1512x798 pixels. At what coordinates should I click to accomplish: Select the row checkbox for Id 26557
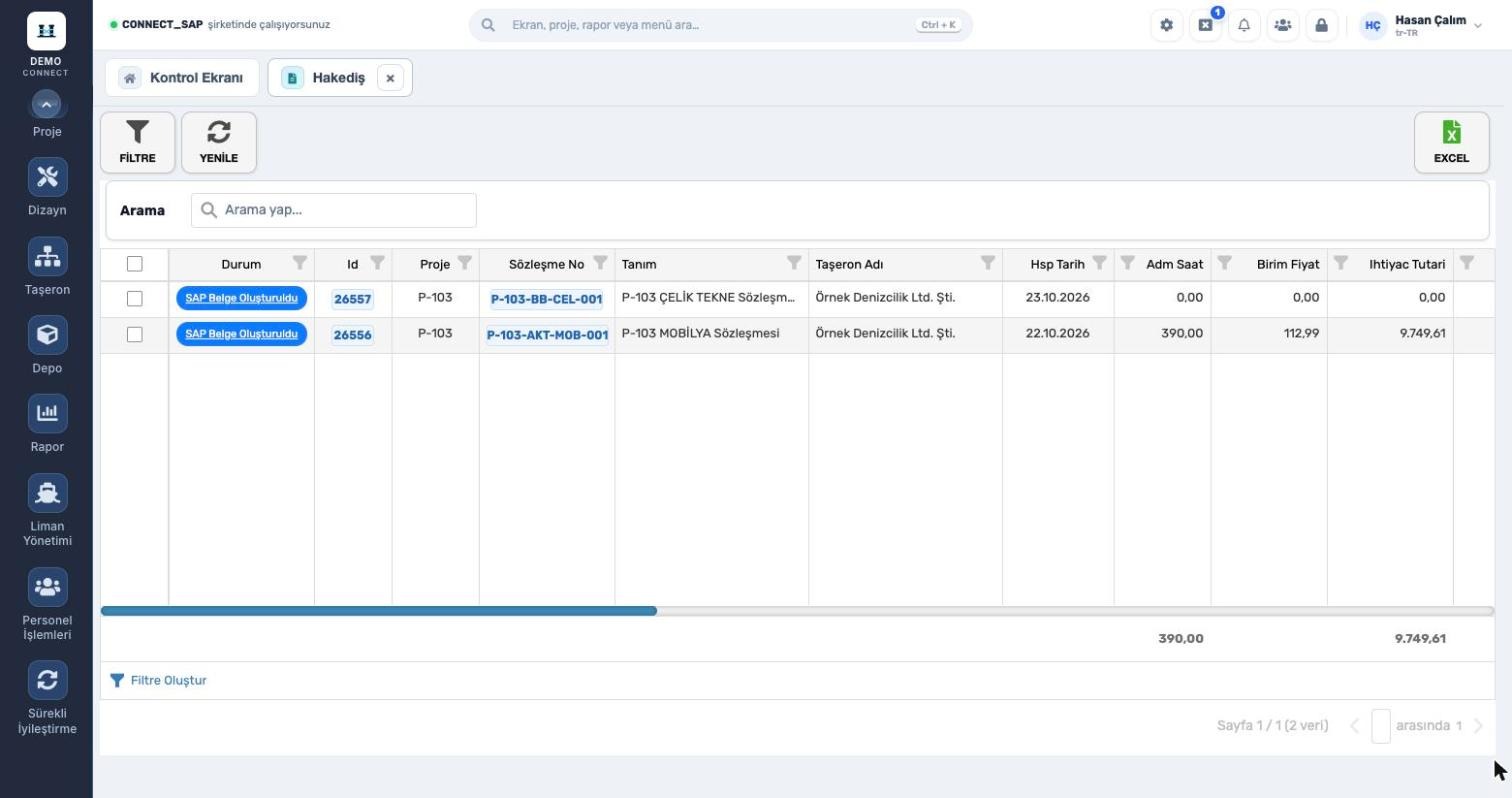[x=135, y=299]
